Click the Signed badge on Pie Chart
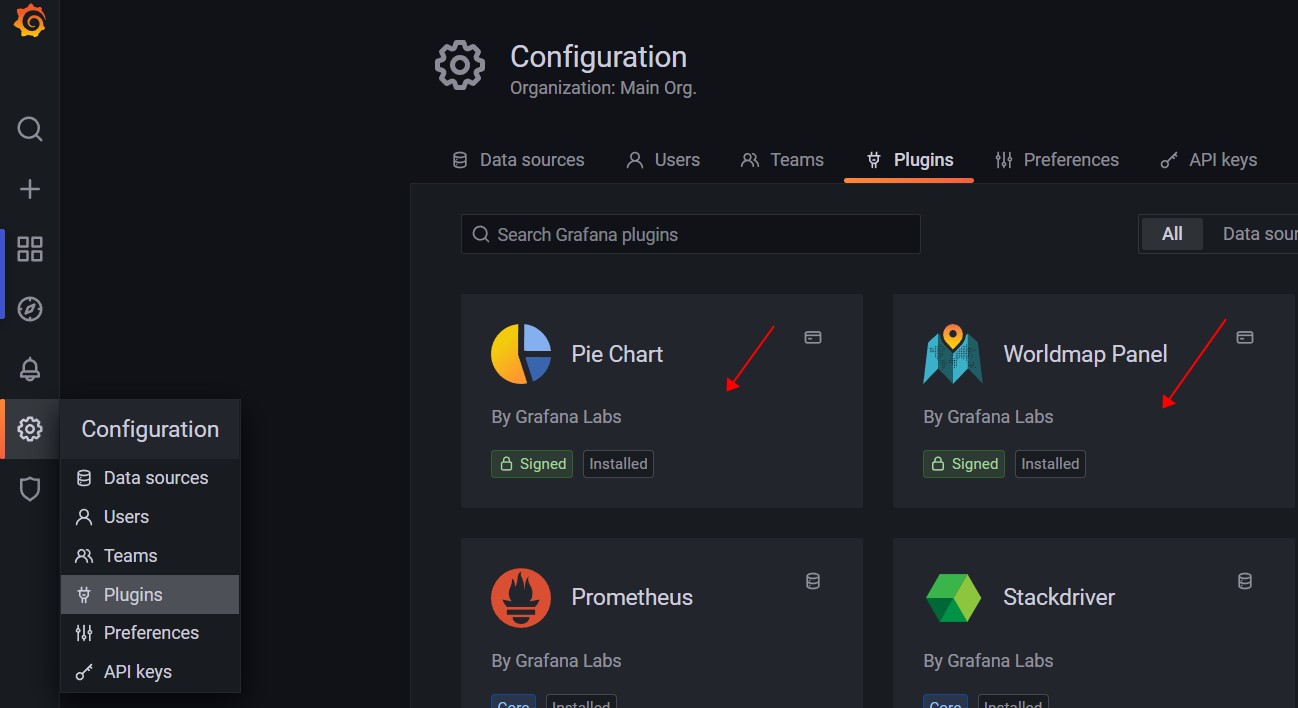 tap(532, 464)
